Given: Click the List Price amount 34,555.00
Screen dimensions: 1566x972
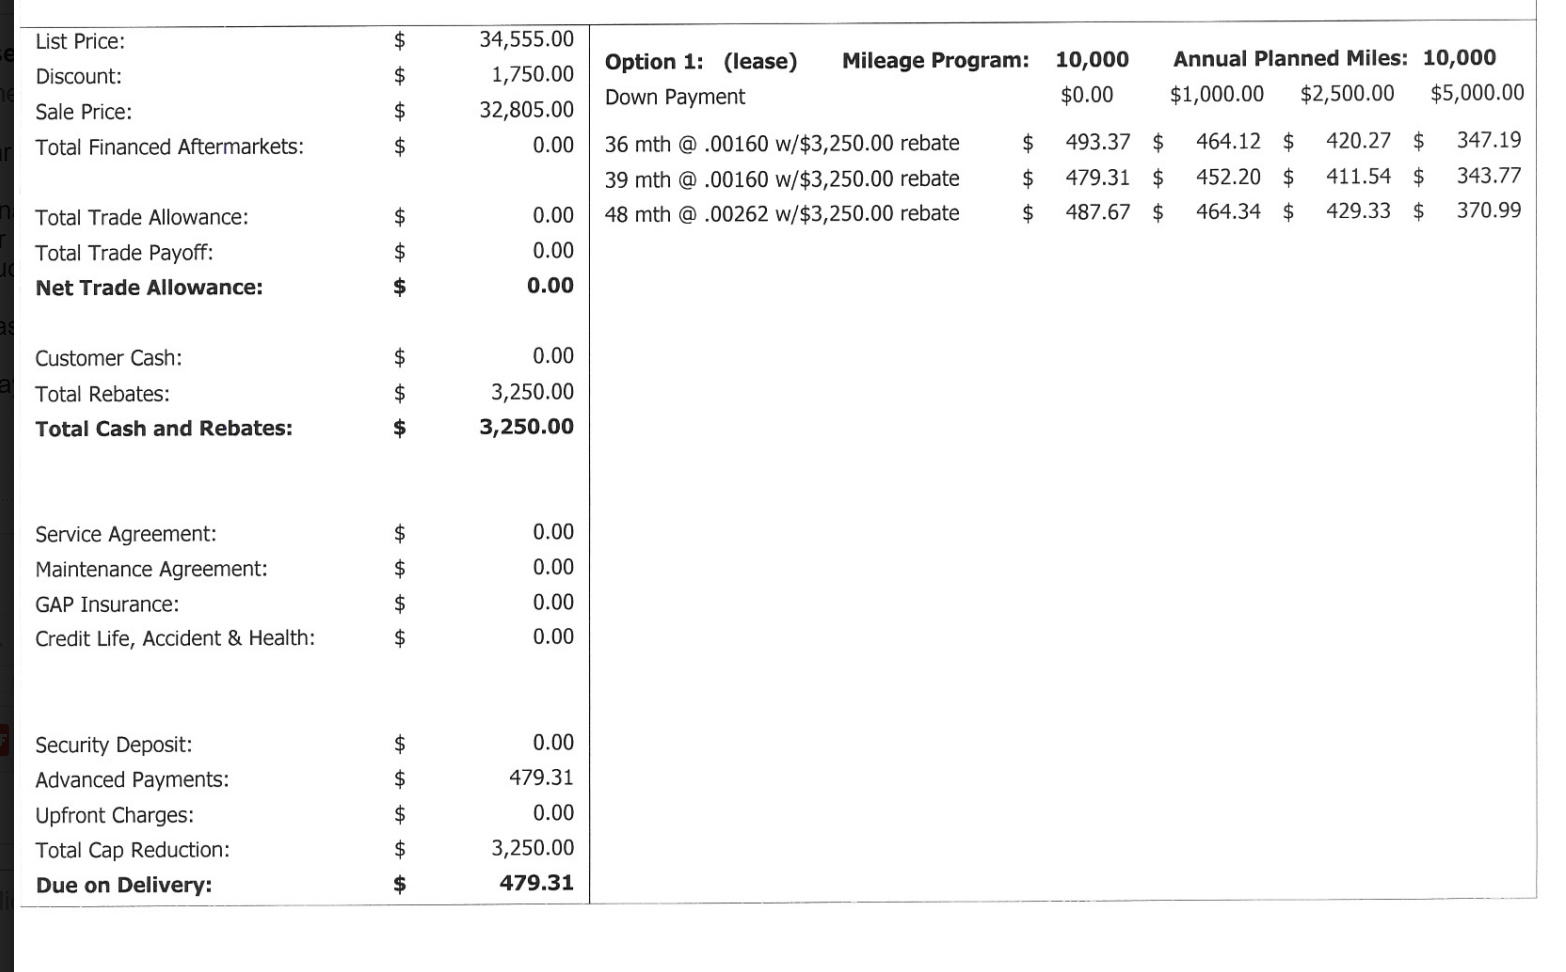Looking at the screenshot, I should [x=526, y=40].
